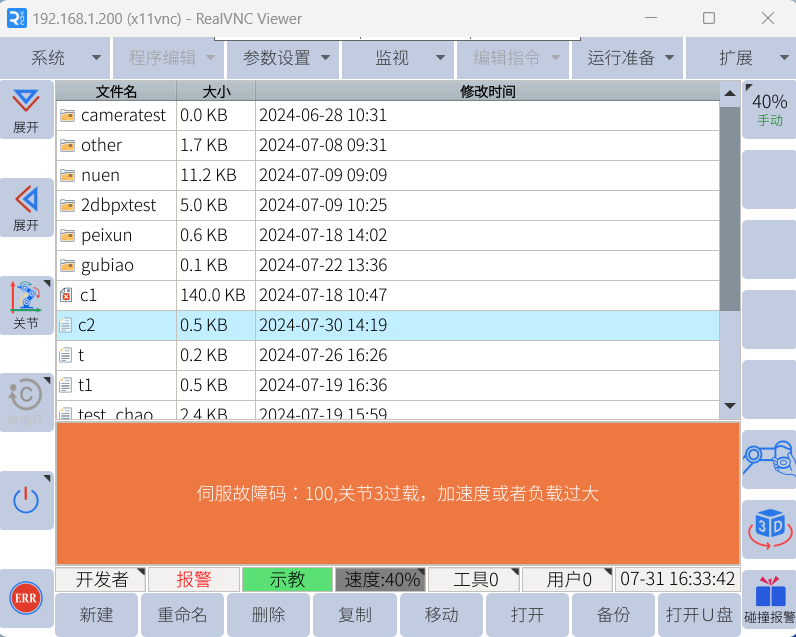
Task: Expand the 系统 dropdown menu
Action: 55,58
